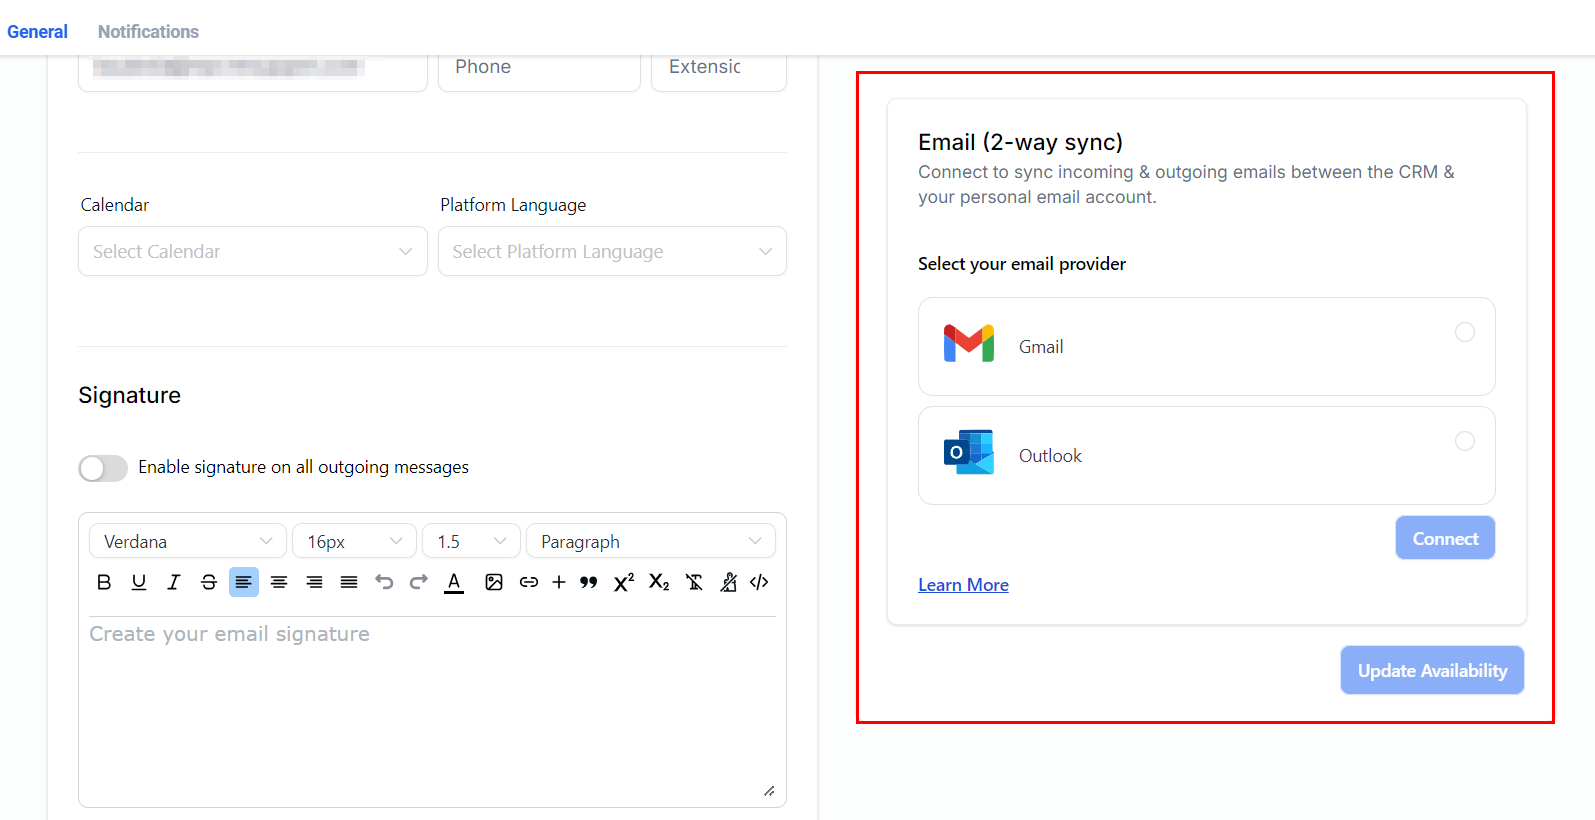Open the Verdana font family dropdown
This screenshot has height=820, width=1595.
pos(188,541)
